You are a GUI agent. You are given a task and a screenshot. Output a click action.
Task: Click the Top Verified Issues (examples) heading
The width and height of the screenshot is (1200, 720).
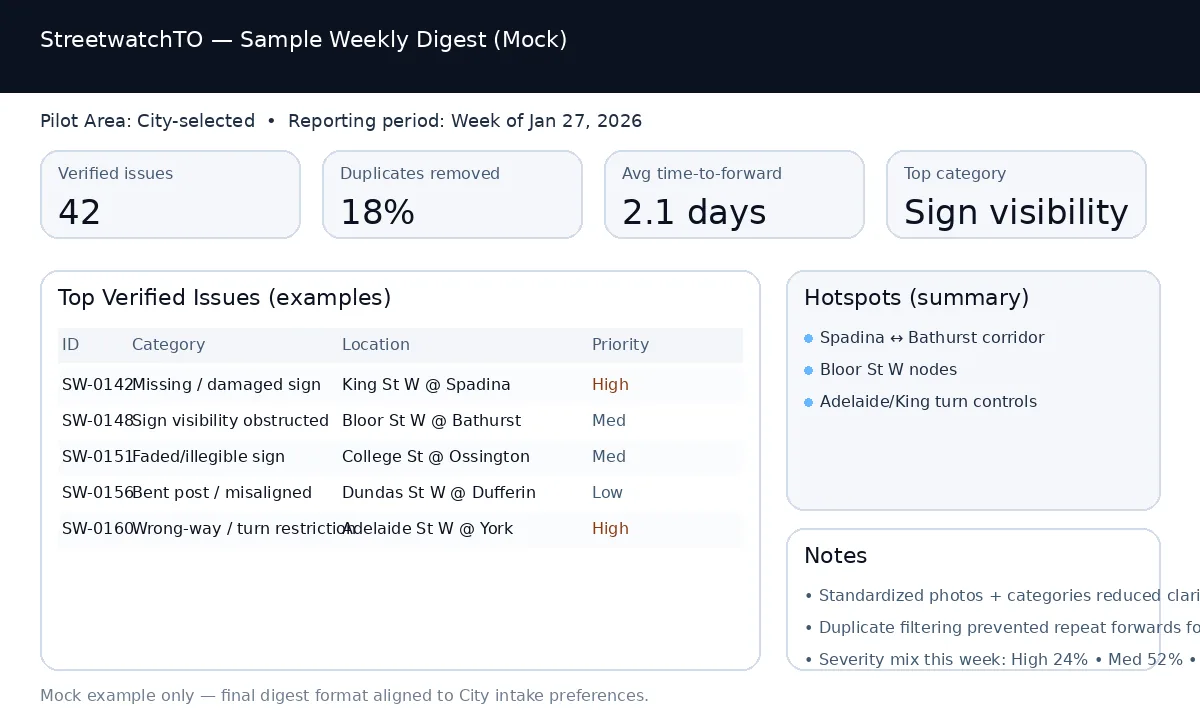tap(224, 297)
